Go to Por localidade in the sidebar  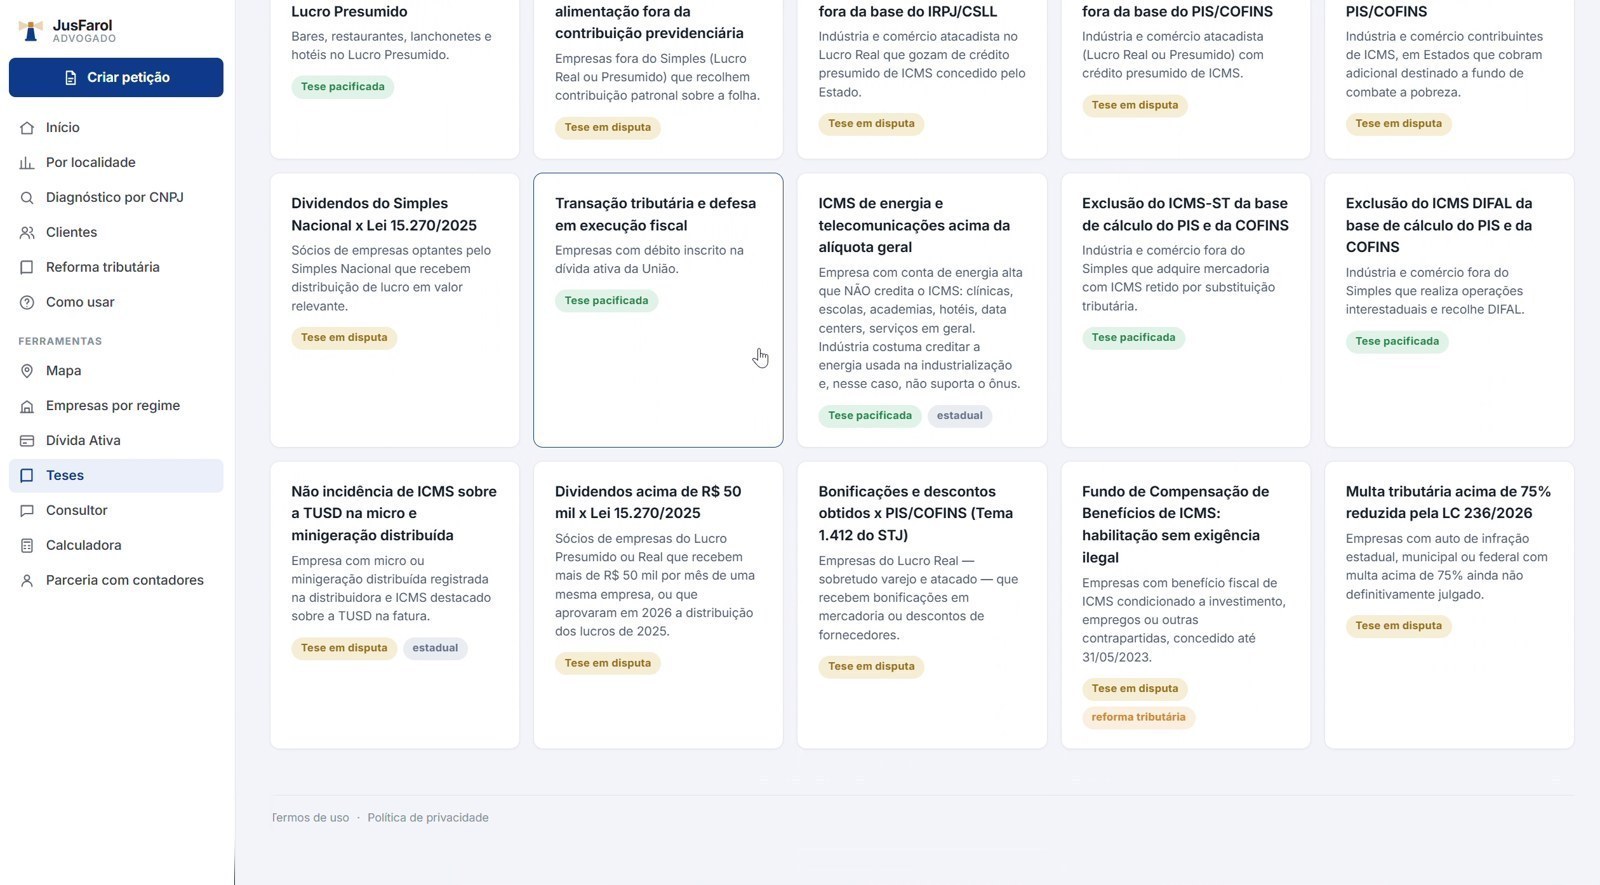(116, 163)
